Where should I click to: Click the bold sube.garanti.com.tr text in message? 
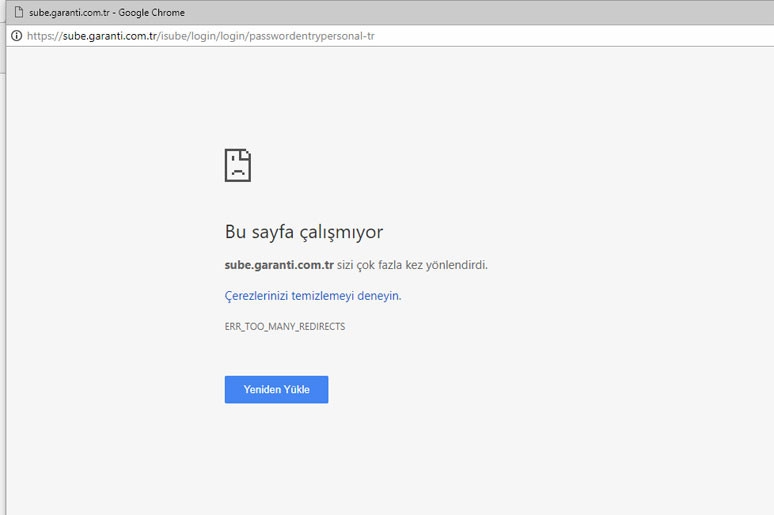[279, 265]
